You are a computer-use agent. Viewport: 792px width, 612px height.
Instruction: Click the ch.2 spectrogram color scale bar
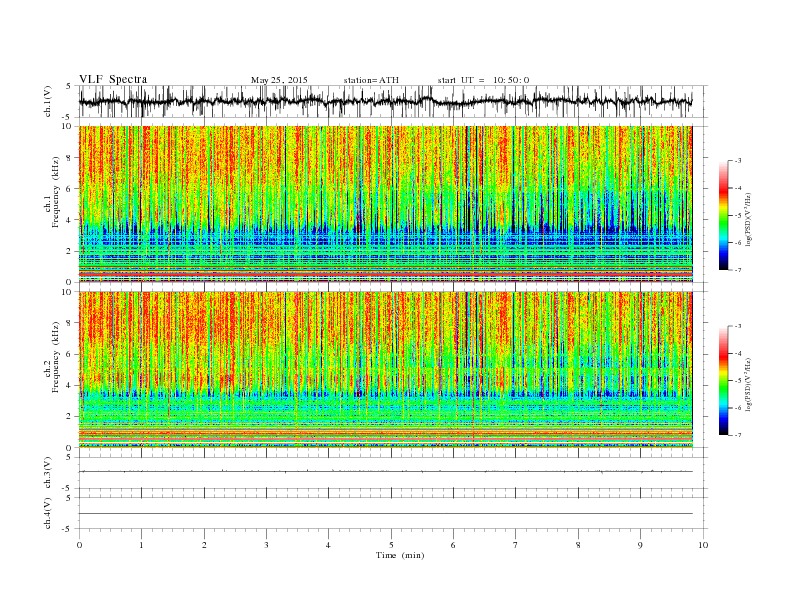(724, 381)
